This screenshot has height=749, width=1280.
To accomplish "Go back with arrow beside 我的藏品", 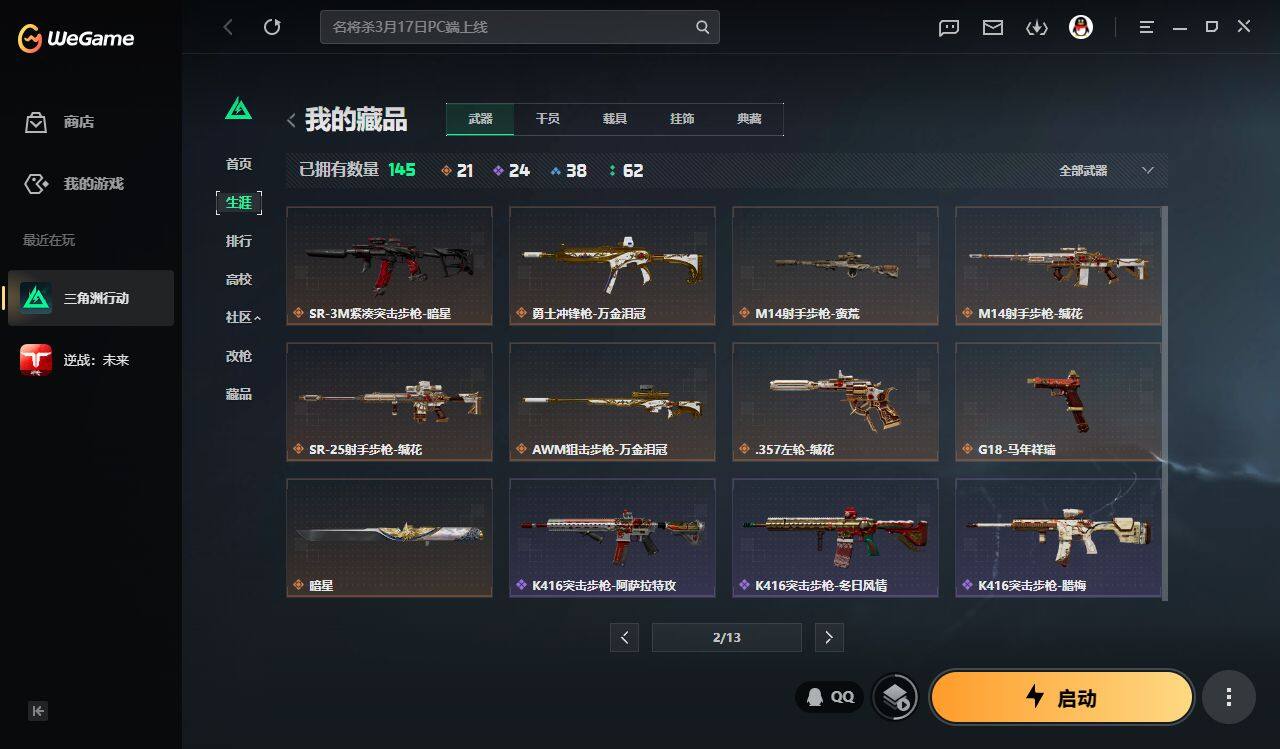I will point(291,120).
